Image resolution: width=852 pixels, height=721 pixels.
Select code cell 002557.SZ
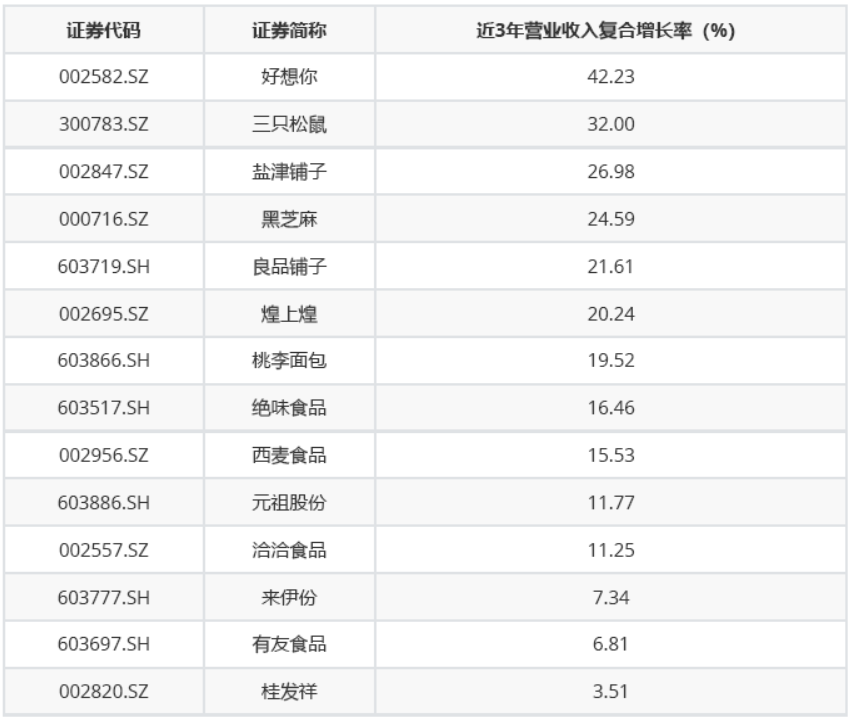coord(104,550)
